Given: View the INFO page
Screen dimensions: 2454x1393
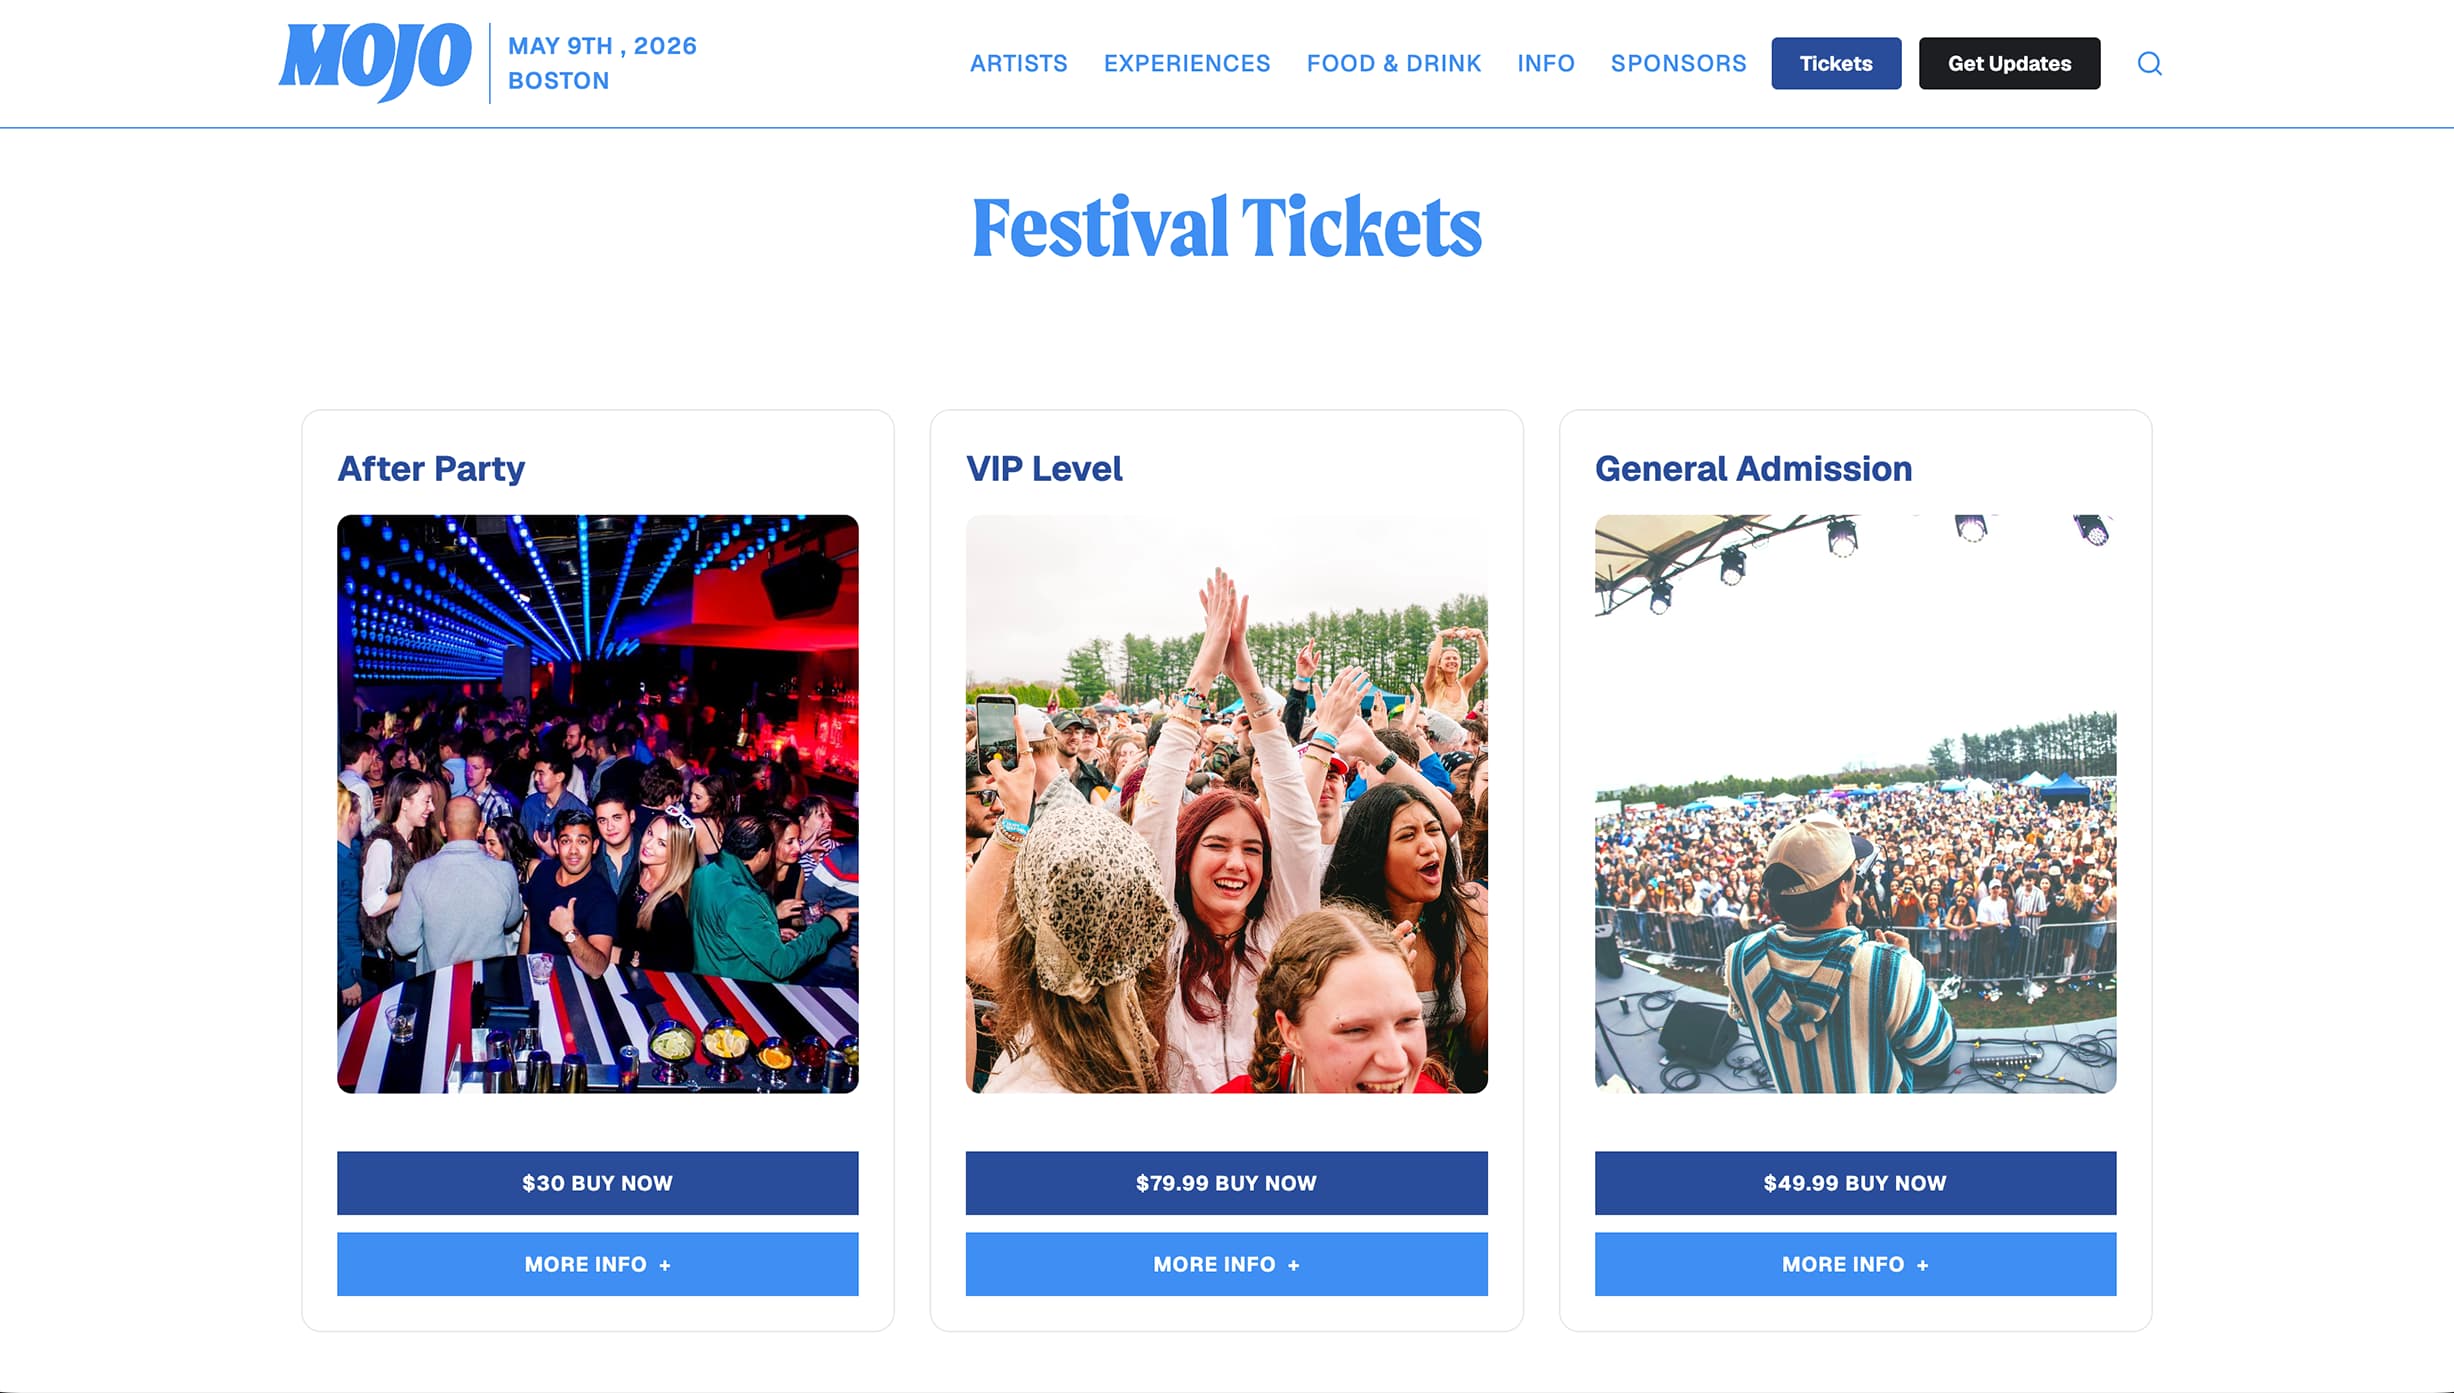Looking at the screenshot, I should pyautogui.click(x=1545, y=63).
